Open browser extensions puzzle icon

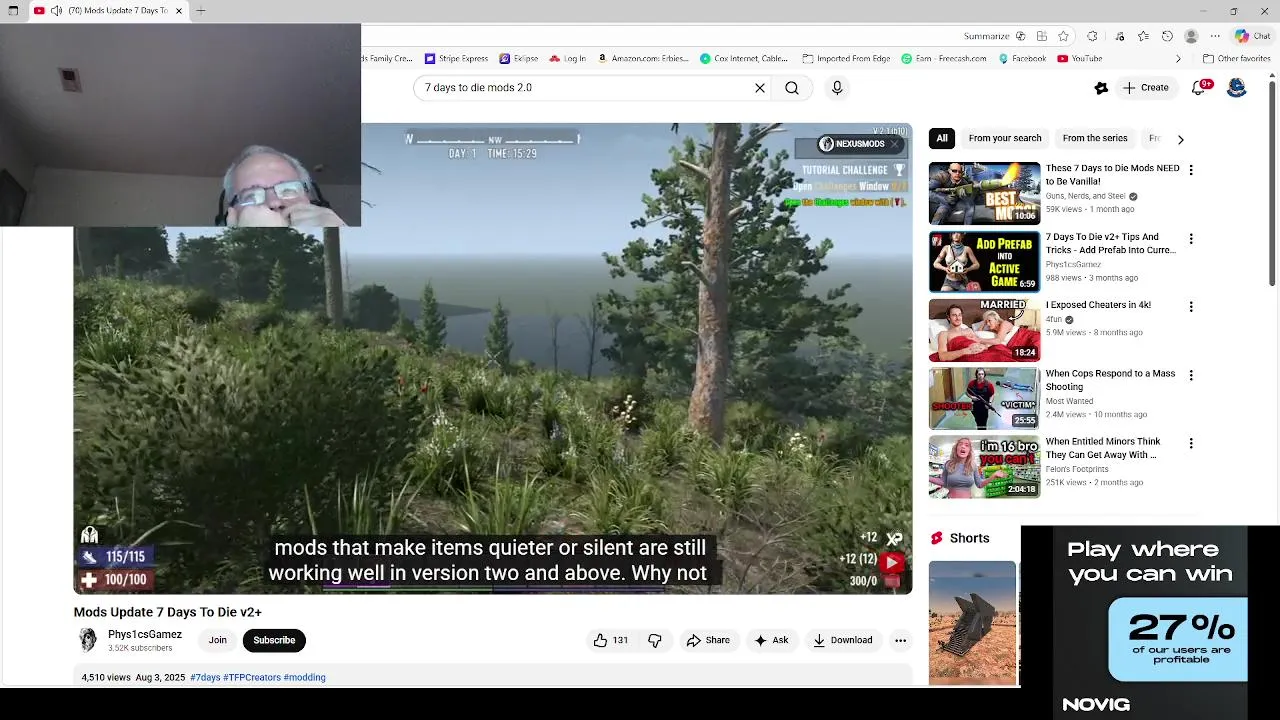pos(1092,36)
